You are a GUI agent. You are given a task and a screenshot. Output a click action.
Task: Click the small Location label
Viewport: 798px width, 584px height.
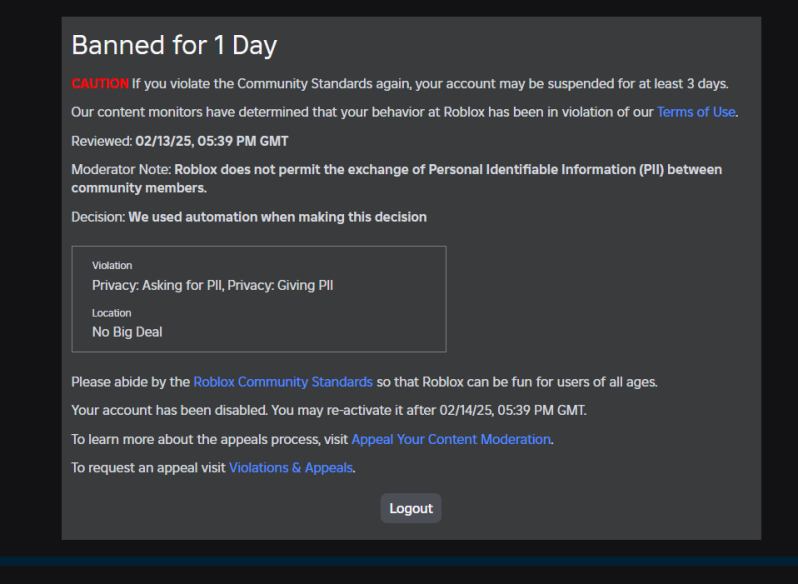tap(111, 313)
